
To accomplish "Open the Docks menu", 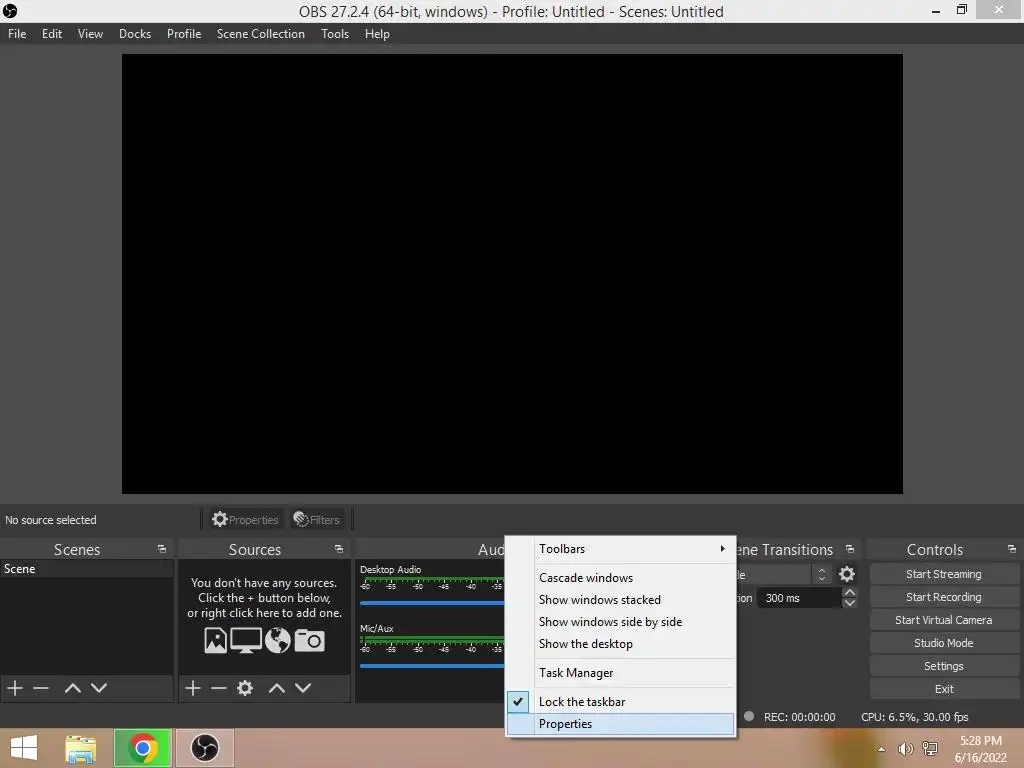I will coord(135,34).
